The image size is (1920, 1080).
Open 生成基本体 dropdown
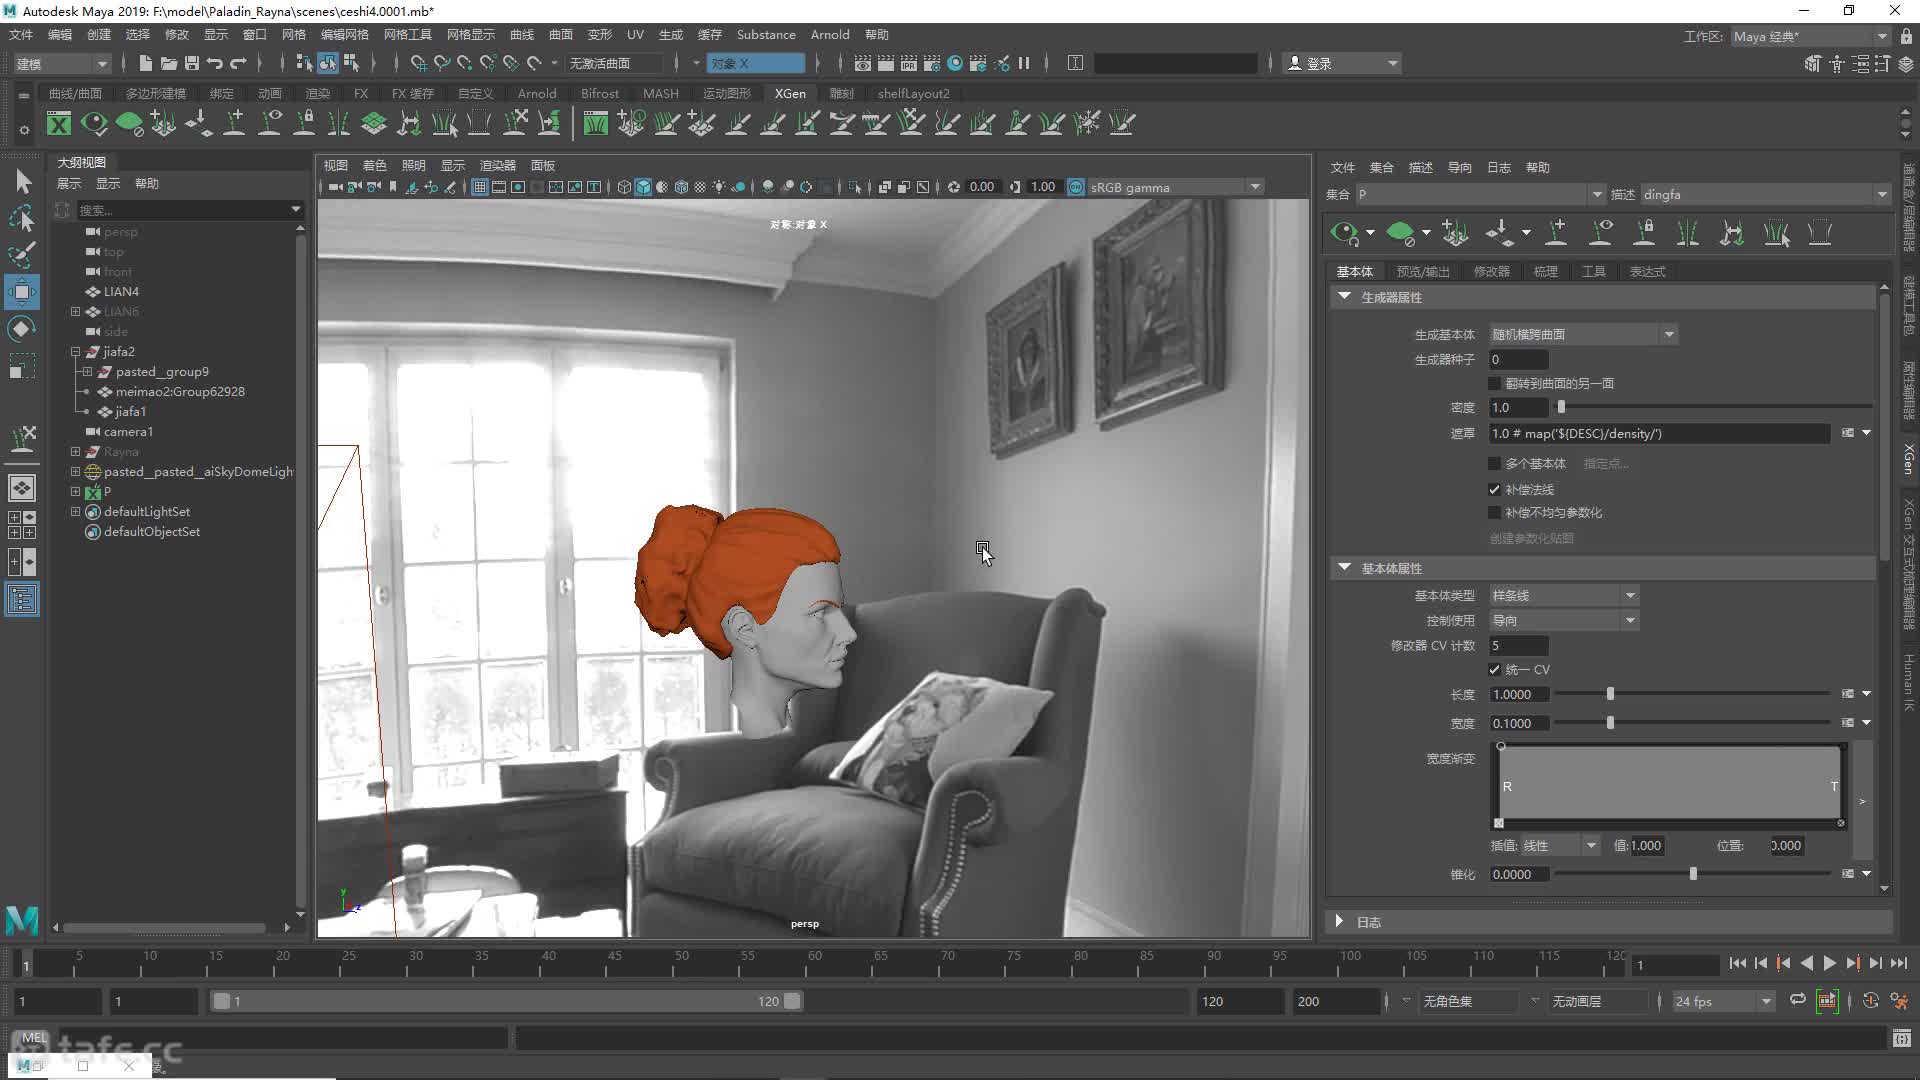pyautogui.click(x=1583, y=335)
